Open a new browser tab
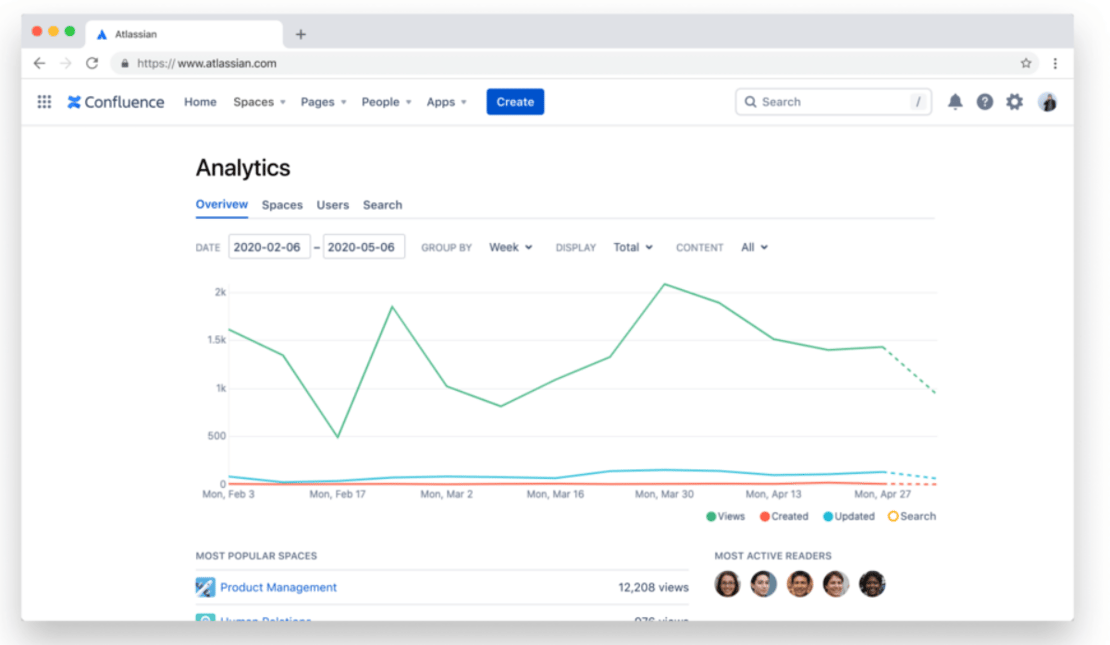The width and height of the screenshot is (1110, 645). (x=301, y=34)
